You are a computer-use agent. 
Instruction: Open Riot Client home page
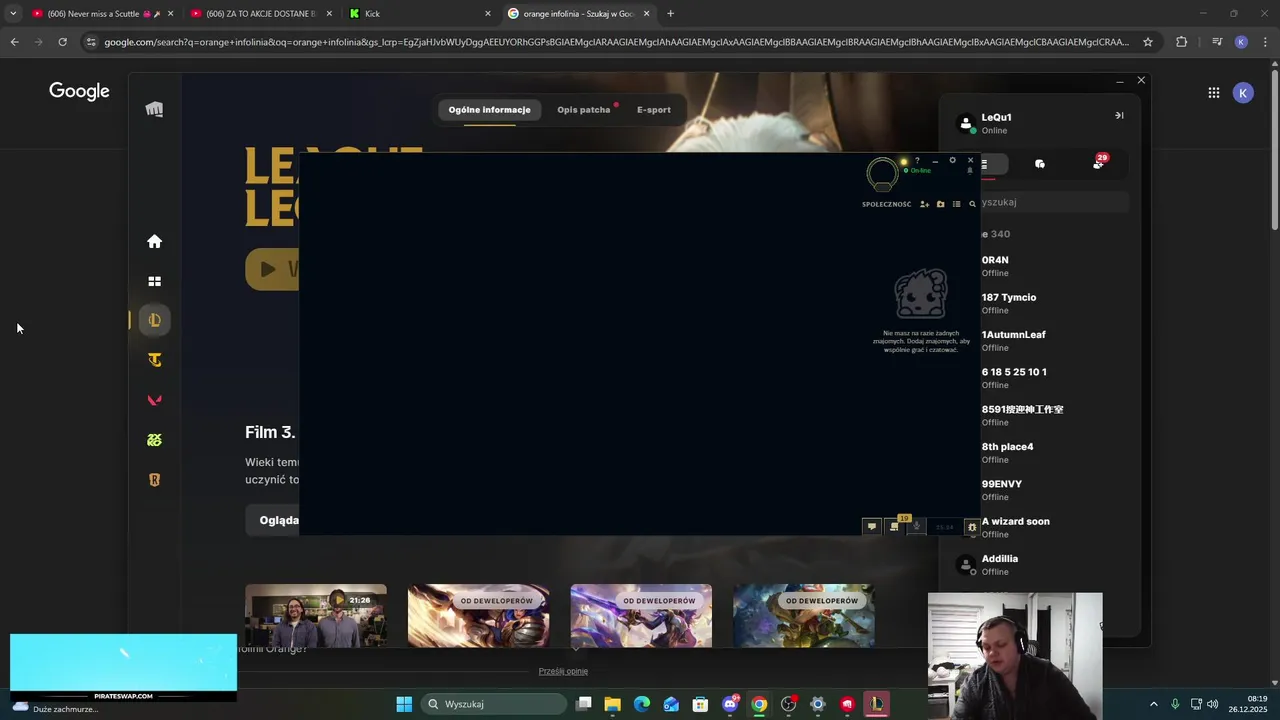pyautogui.click(x=154, y=241)
